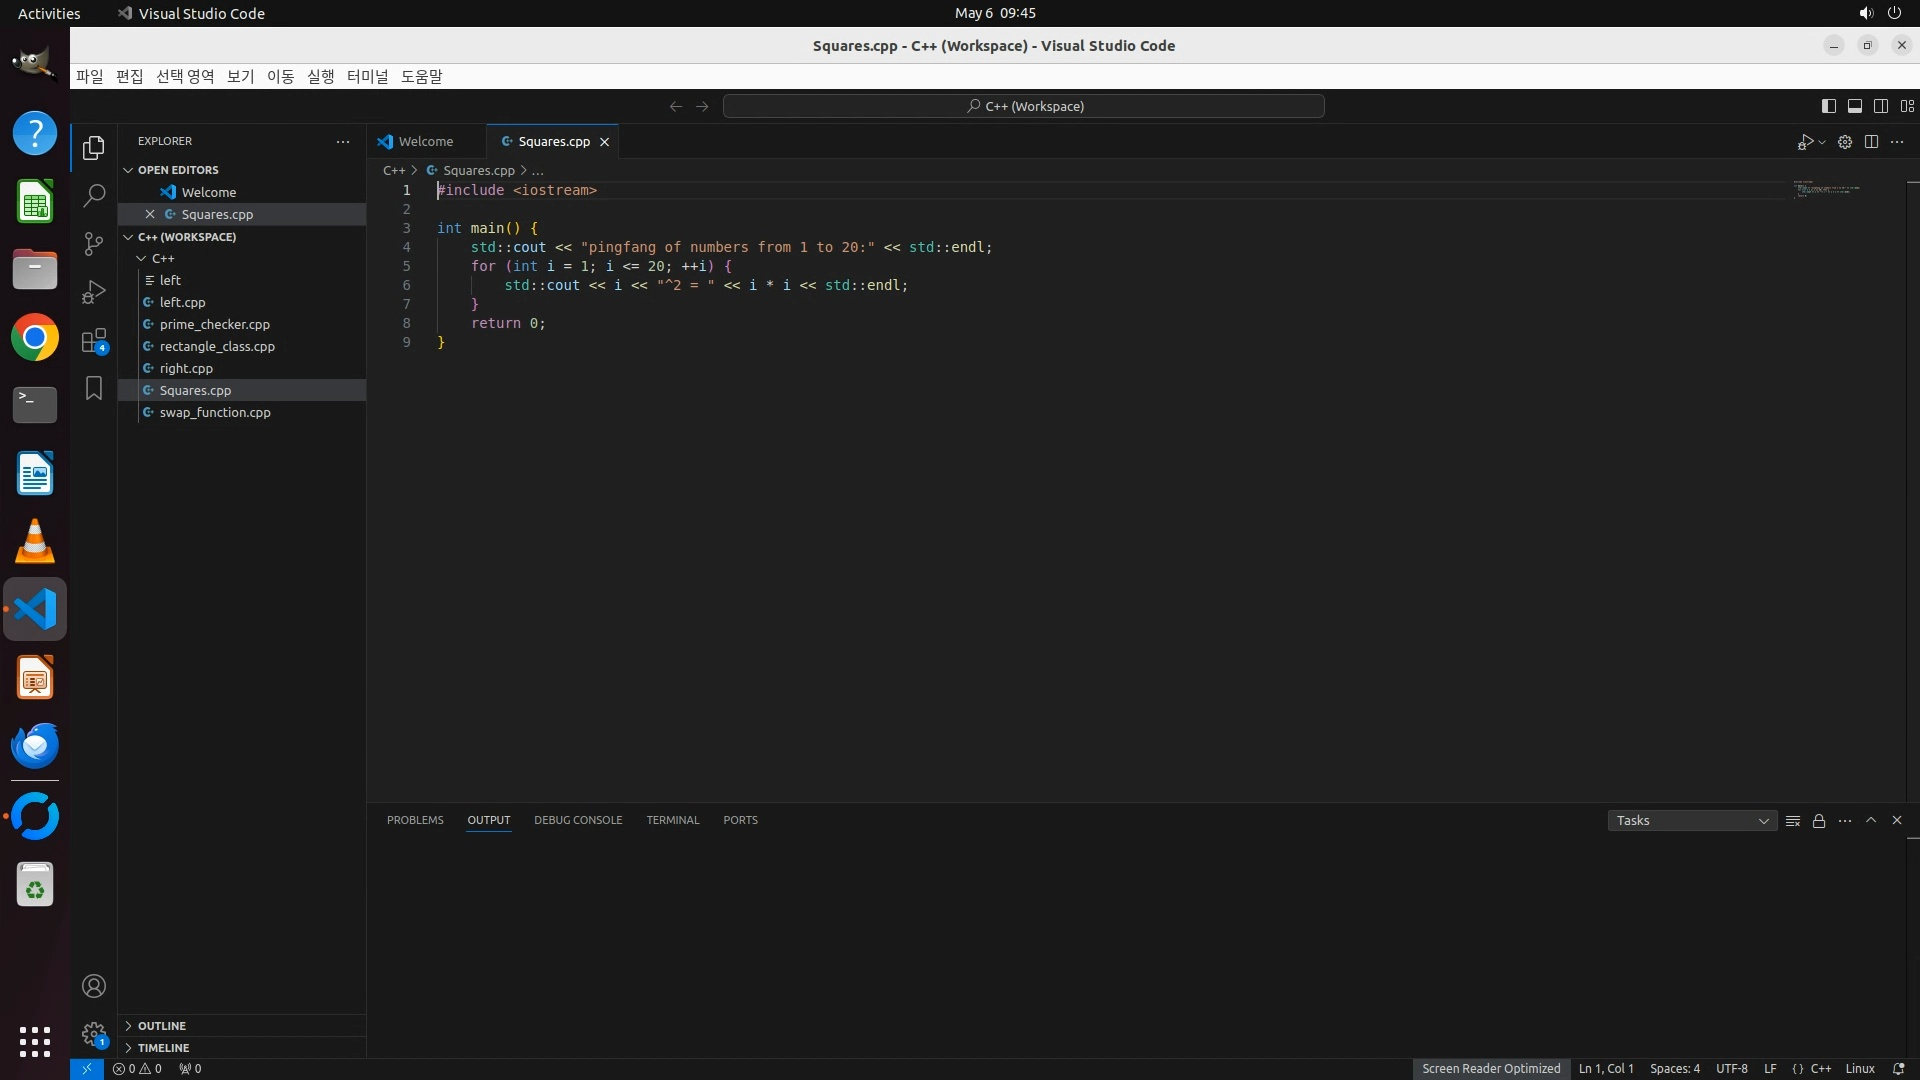Click the Spaces: 4 indentation setting

point(1674,1069)
